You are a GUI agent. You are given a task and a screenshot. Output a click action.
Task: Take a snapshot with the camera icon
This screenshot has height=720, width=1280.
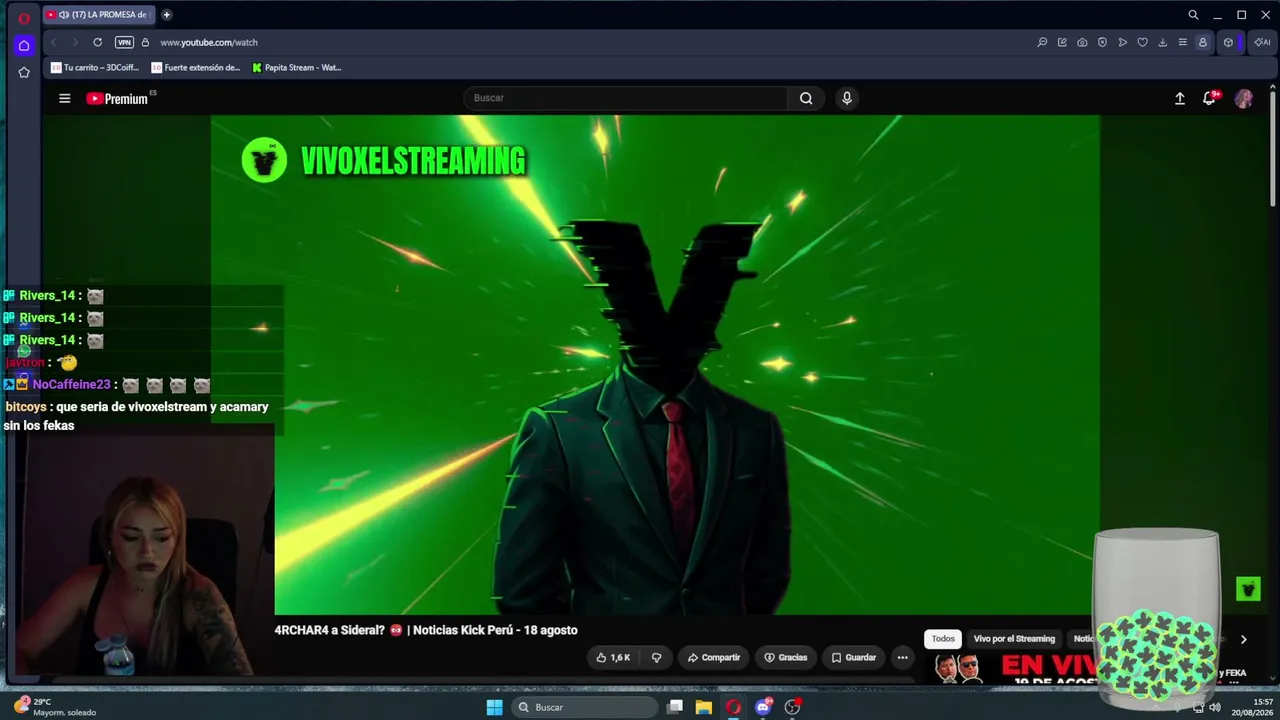pyautogui.click(x=1082, y=42)
